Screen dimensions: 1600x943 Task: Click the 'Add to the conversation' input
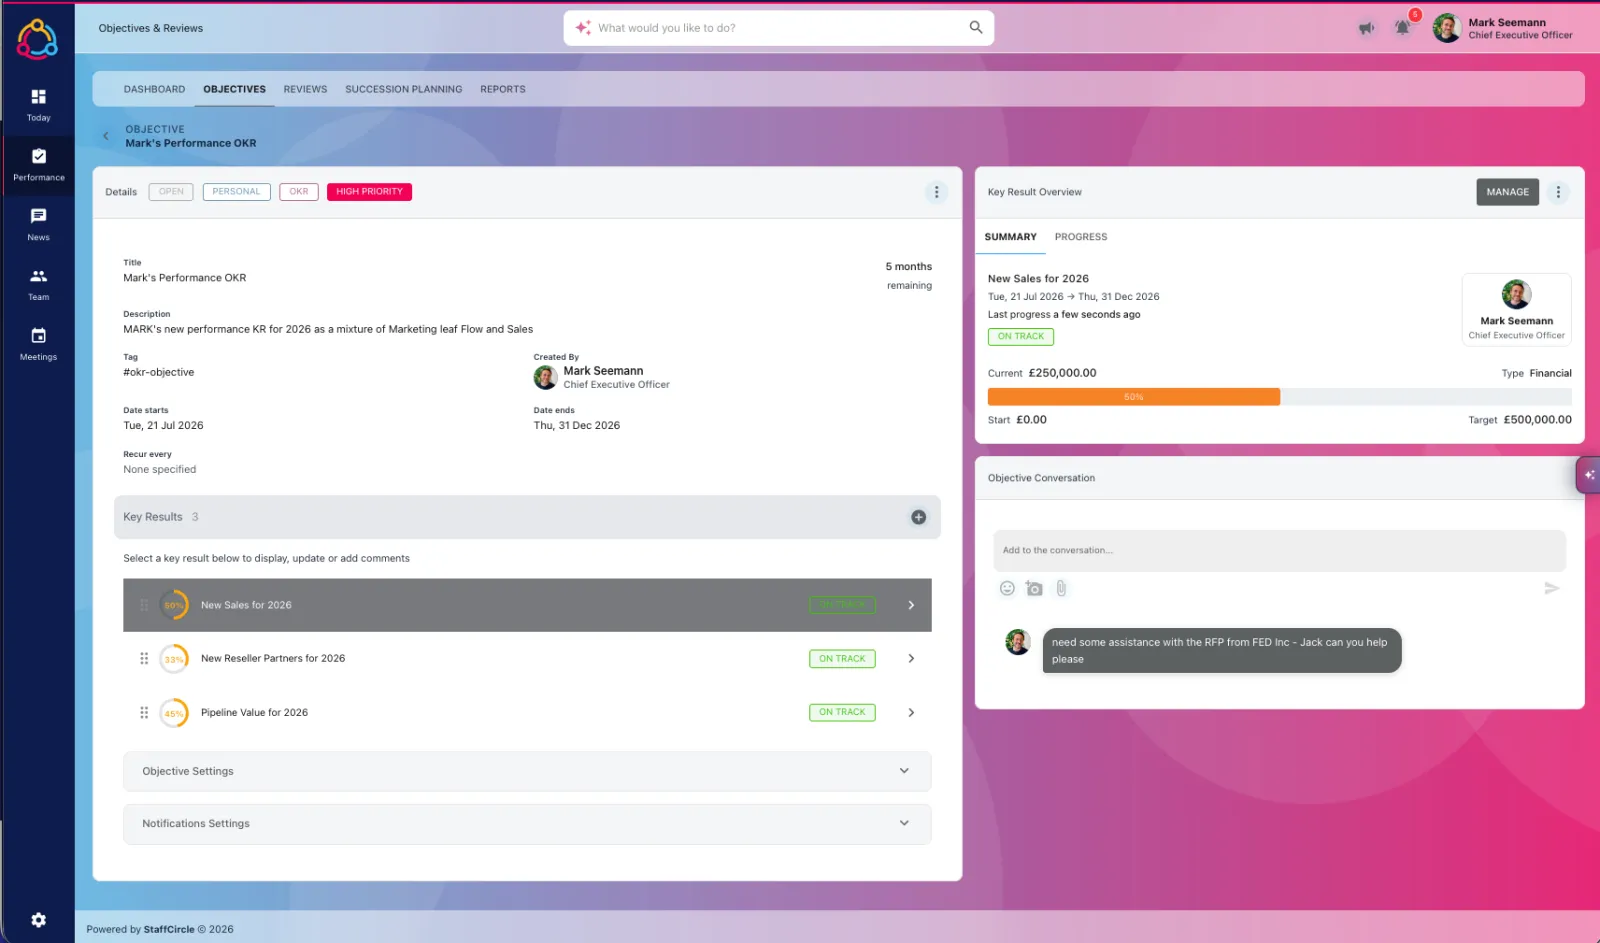(x=1279, y=551)
